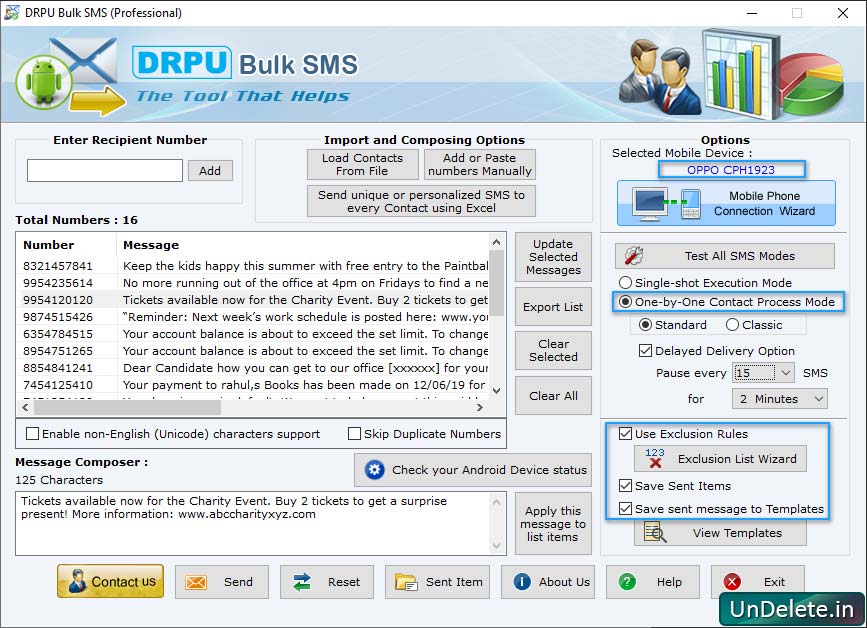Click Apply this message to list items

click(553, 524)
